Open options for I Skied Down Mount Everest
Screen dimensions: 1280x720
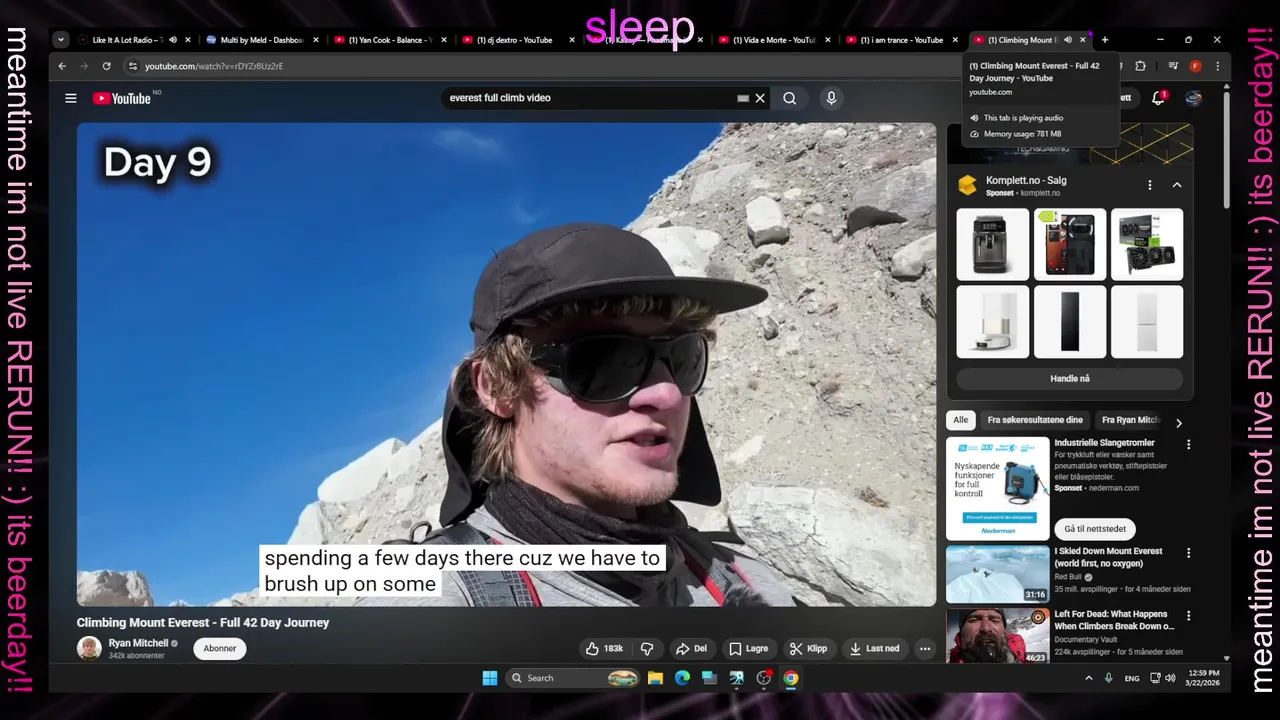[x=1188, y=552]
